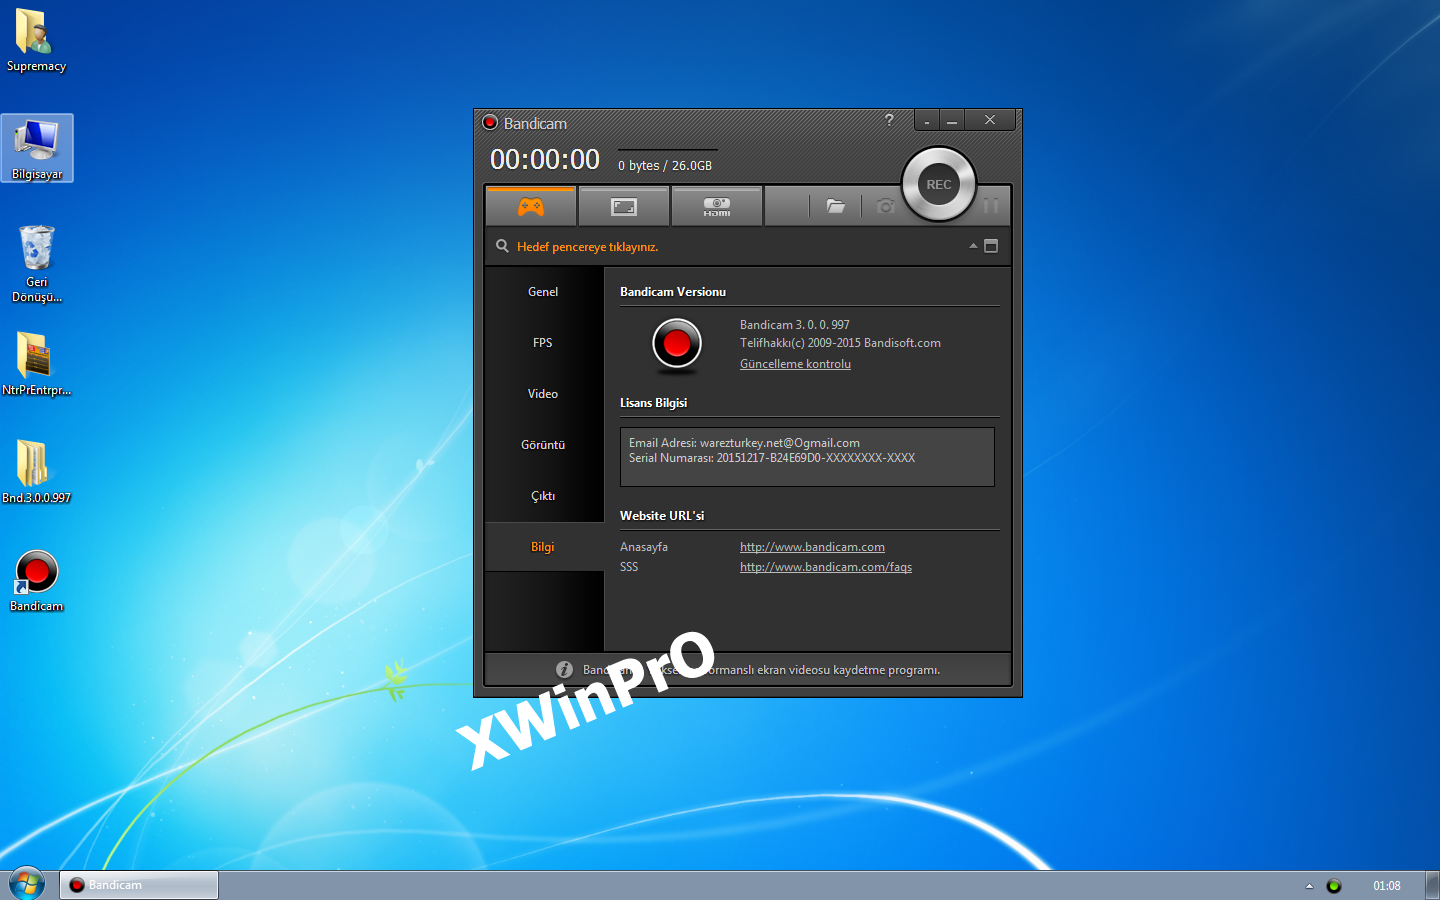Viewport: 1440px width, 900px height.
Task: Select the Geri Dönüşüm recycle bin icon
Action: pos(37,264)
